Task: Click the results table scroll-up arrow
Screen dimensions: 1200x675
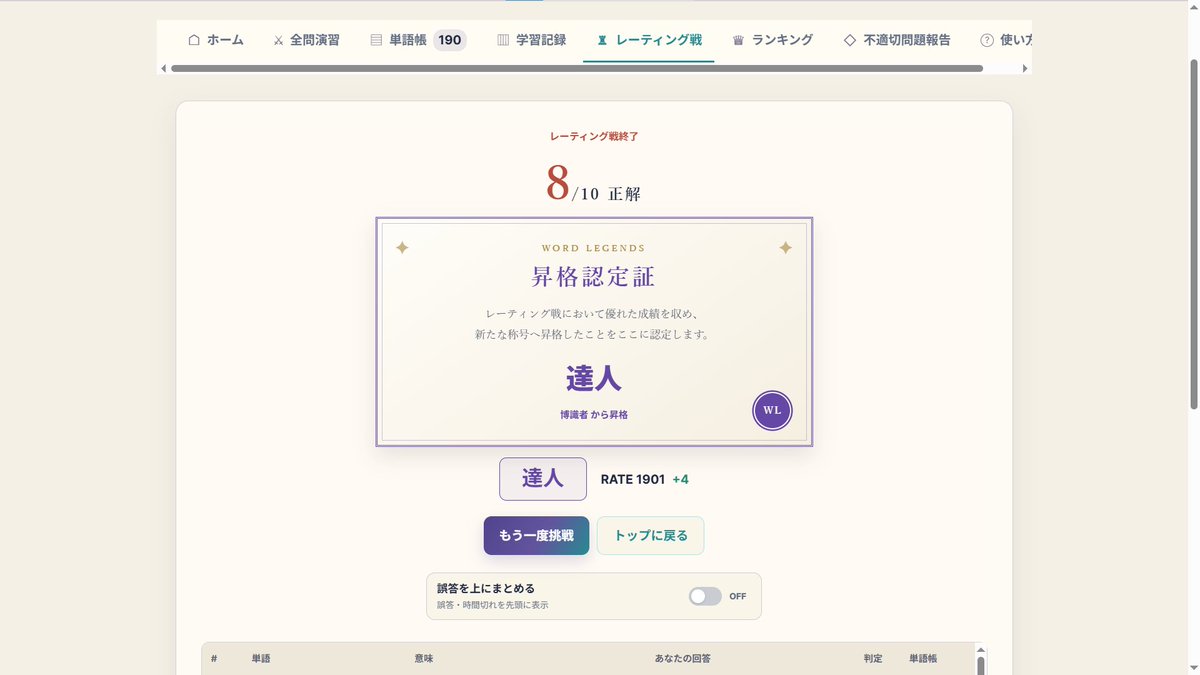Action: [x=980, y=649]
